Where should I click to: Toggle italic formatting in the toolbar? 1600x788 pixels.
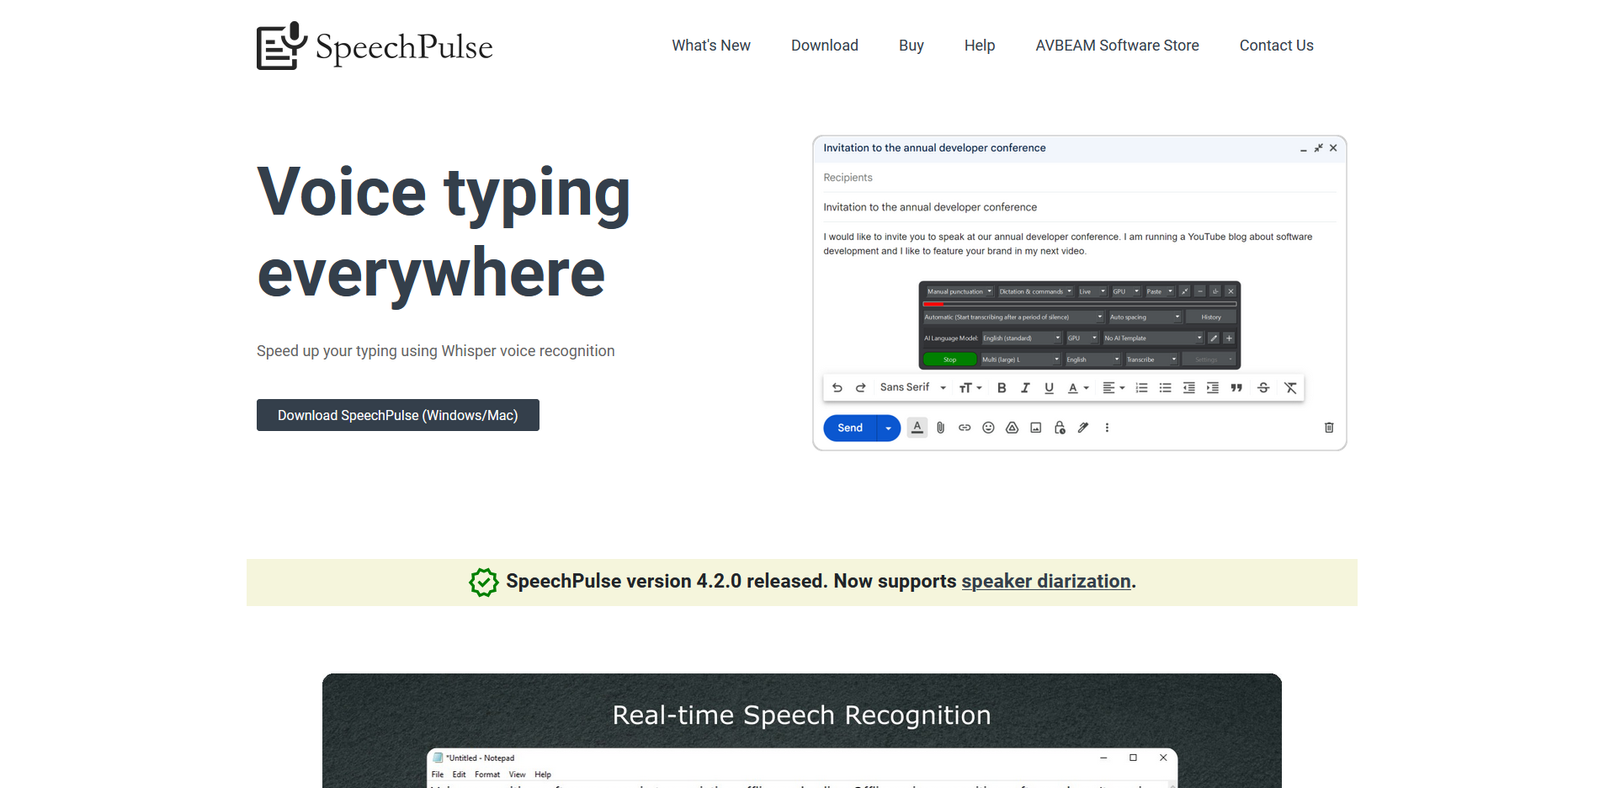click(x=1025, y=388)
